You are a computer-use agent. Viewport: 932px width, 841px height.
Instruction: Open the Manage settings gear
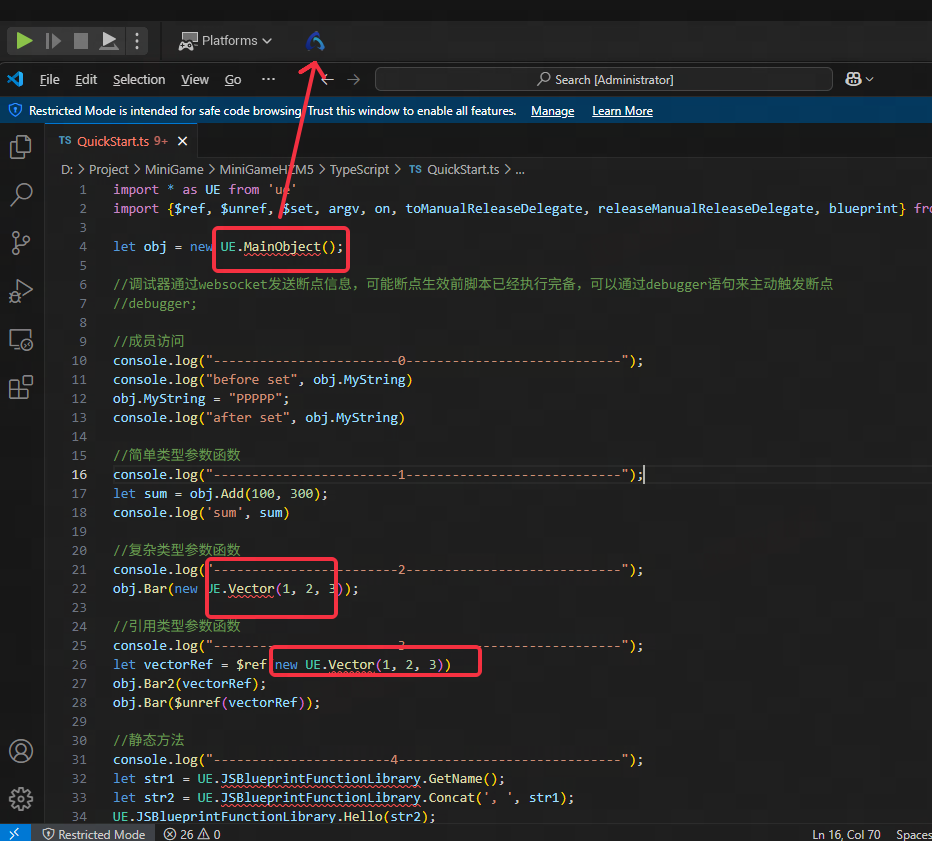(21, 799)
